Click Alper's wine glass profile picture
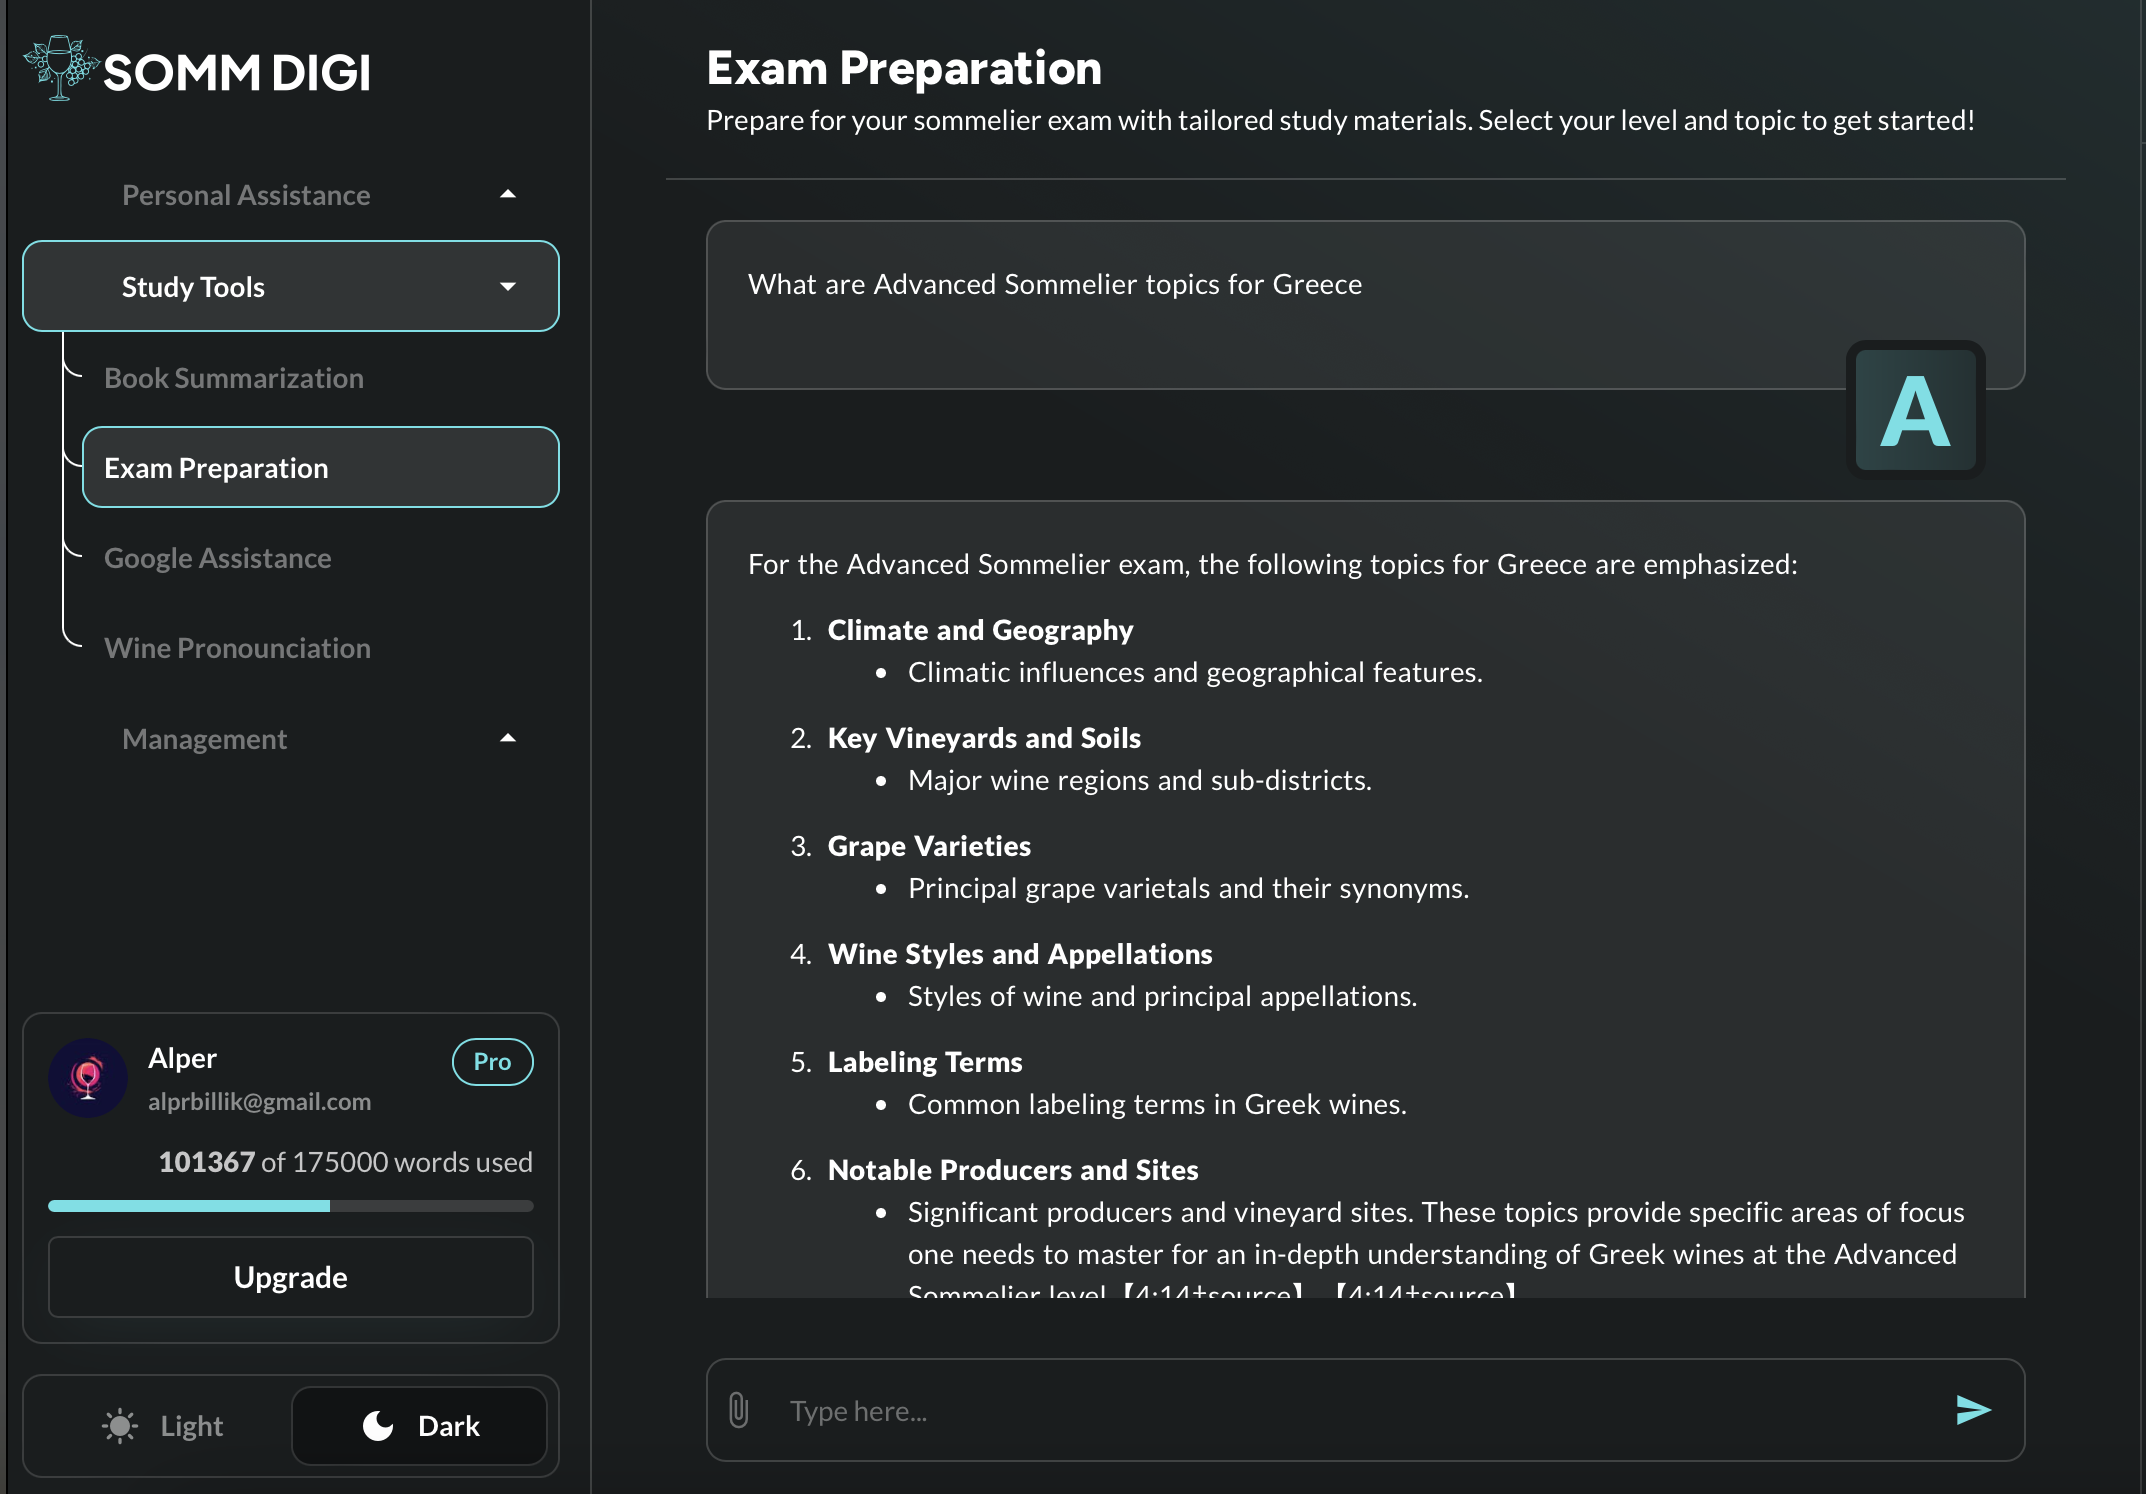The image size is (2146, 1494). point(88,1078)
